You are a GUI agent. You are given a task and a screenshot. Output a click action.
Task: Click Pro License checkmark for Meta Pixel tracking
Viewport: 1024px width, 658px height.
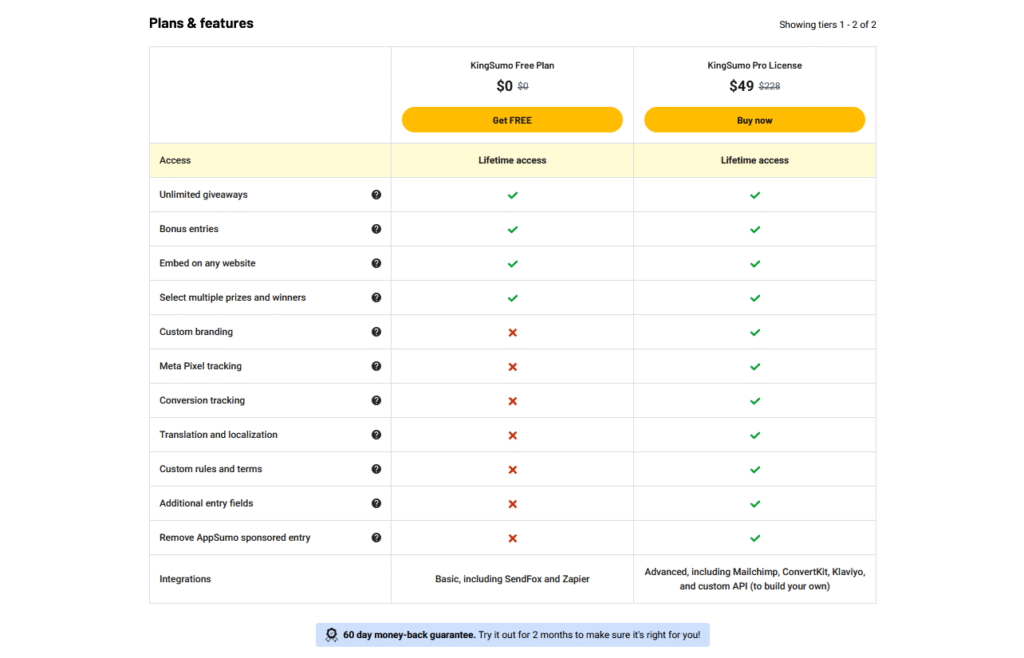tap(755, 367)
